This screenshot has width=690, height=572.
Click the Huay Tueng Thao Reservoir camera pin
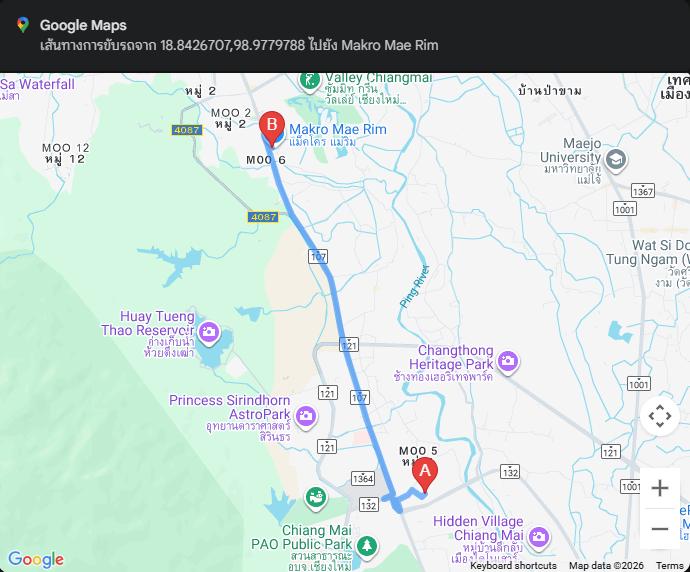tap(209, 332)
